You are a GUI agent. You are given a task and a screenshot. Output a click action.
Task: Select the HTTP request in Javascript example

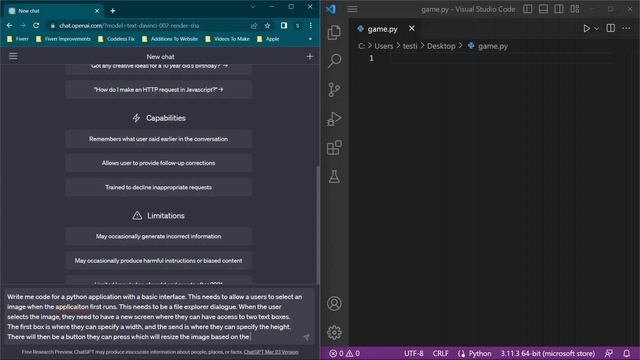click(159, 89)
